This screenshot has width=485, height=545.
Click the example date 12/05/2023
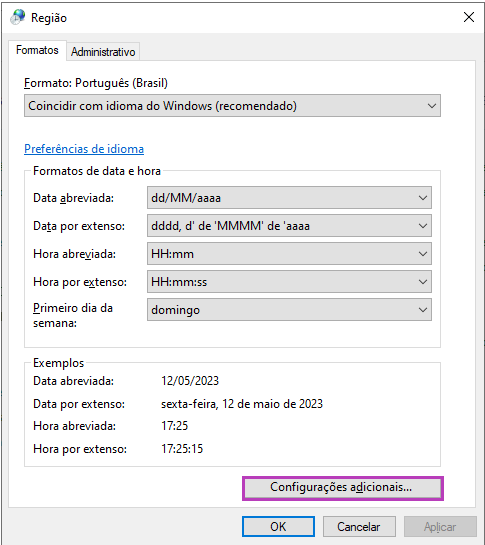point(190,381)
